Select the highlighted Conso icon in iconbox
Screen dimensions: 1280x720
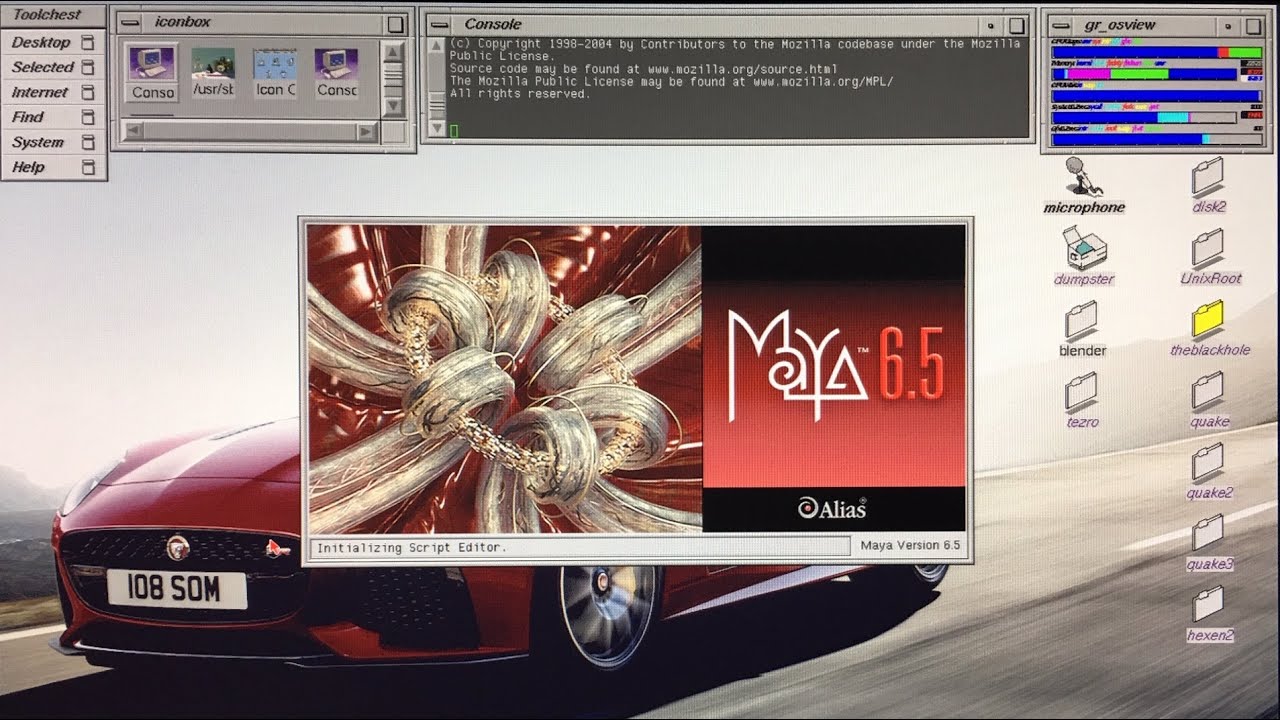[x=153, y=72]
